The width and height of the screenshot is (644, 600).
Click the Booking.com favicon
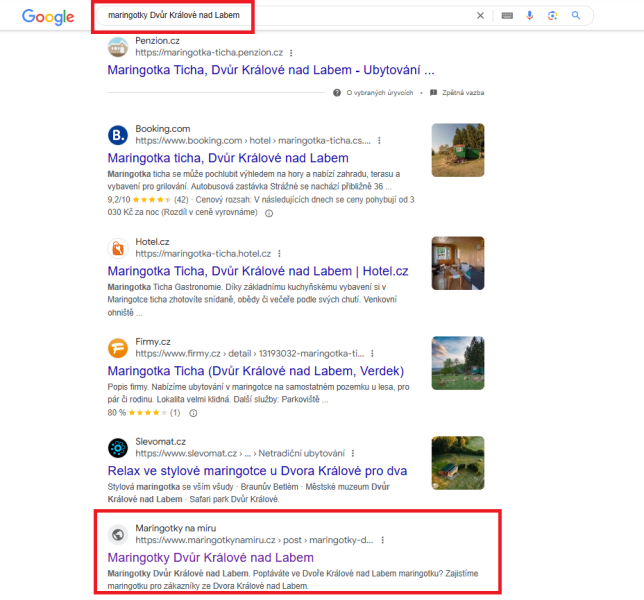(x=118, y=135)
